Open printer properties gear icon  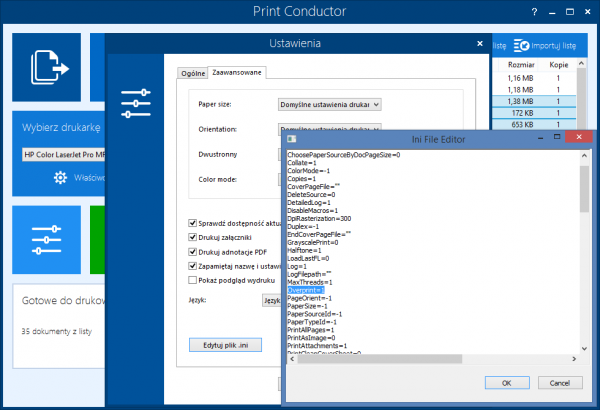60,178
